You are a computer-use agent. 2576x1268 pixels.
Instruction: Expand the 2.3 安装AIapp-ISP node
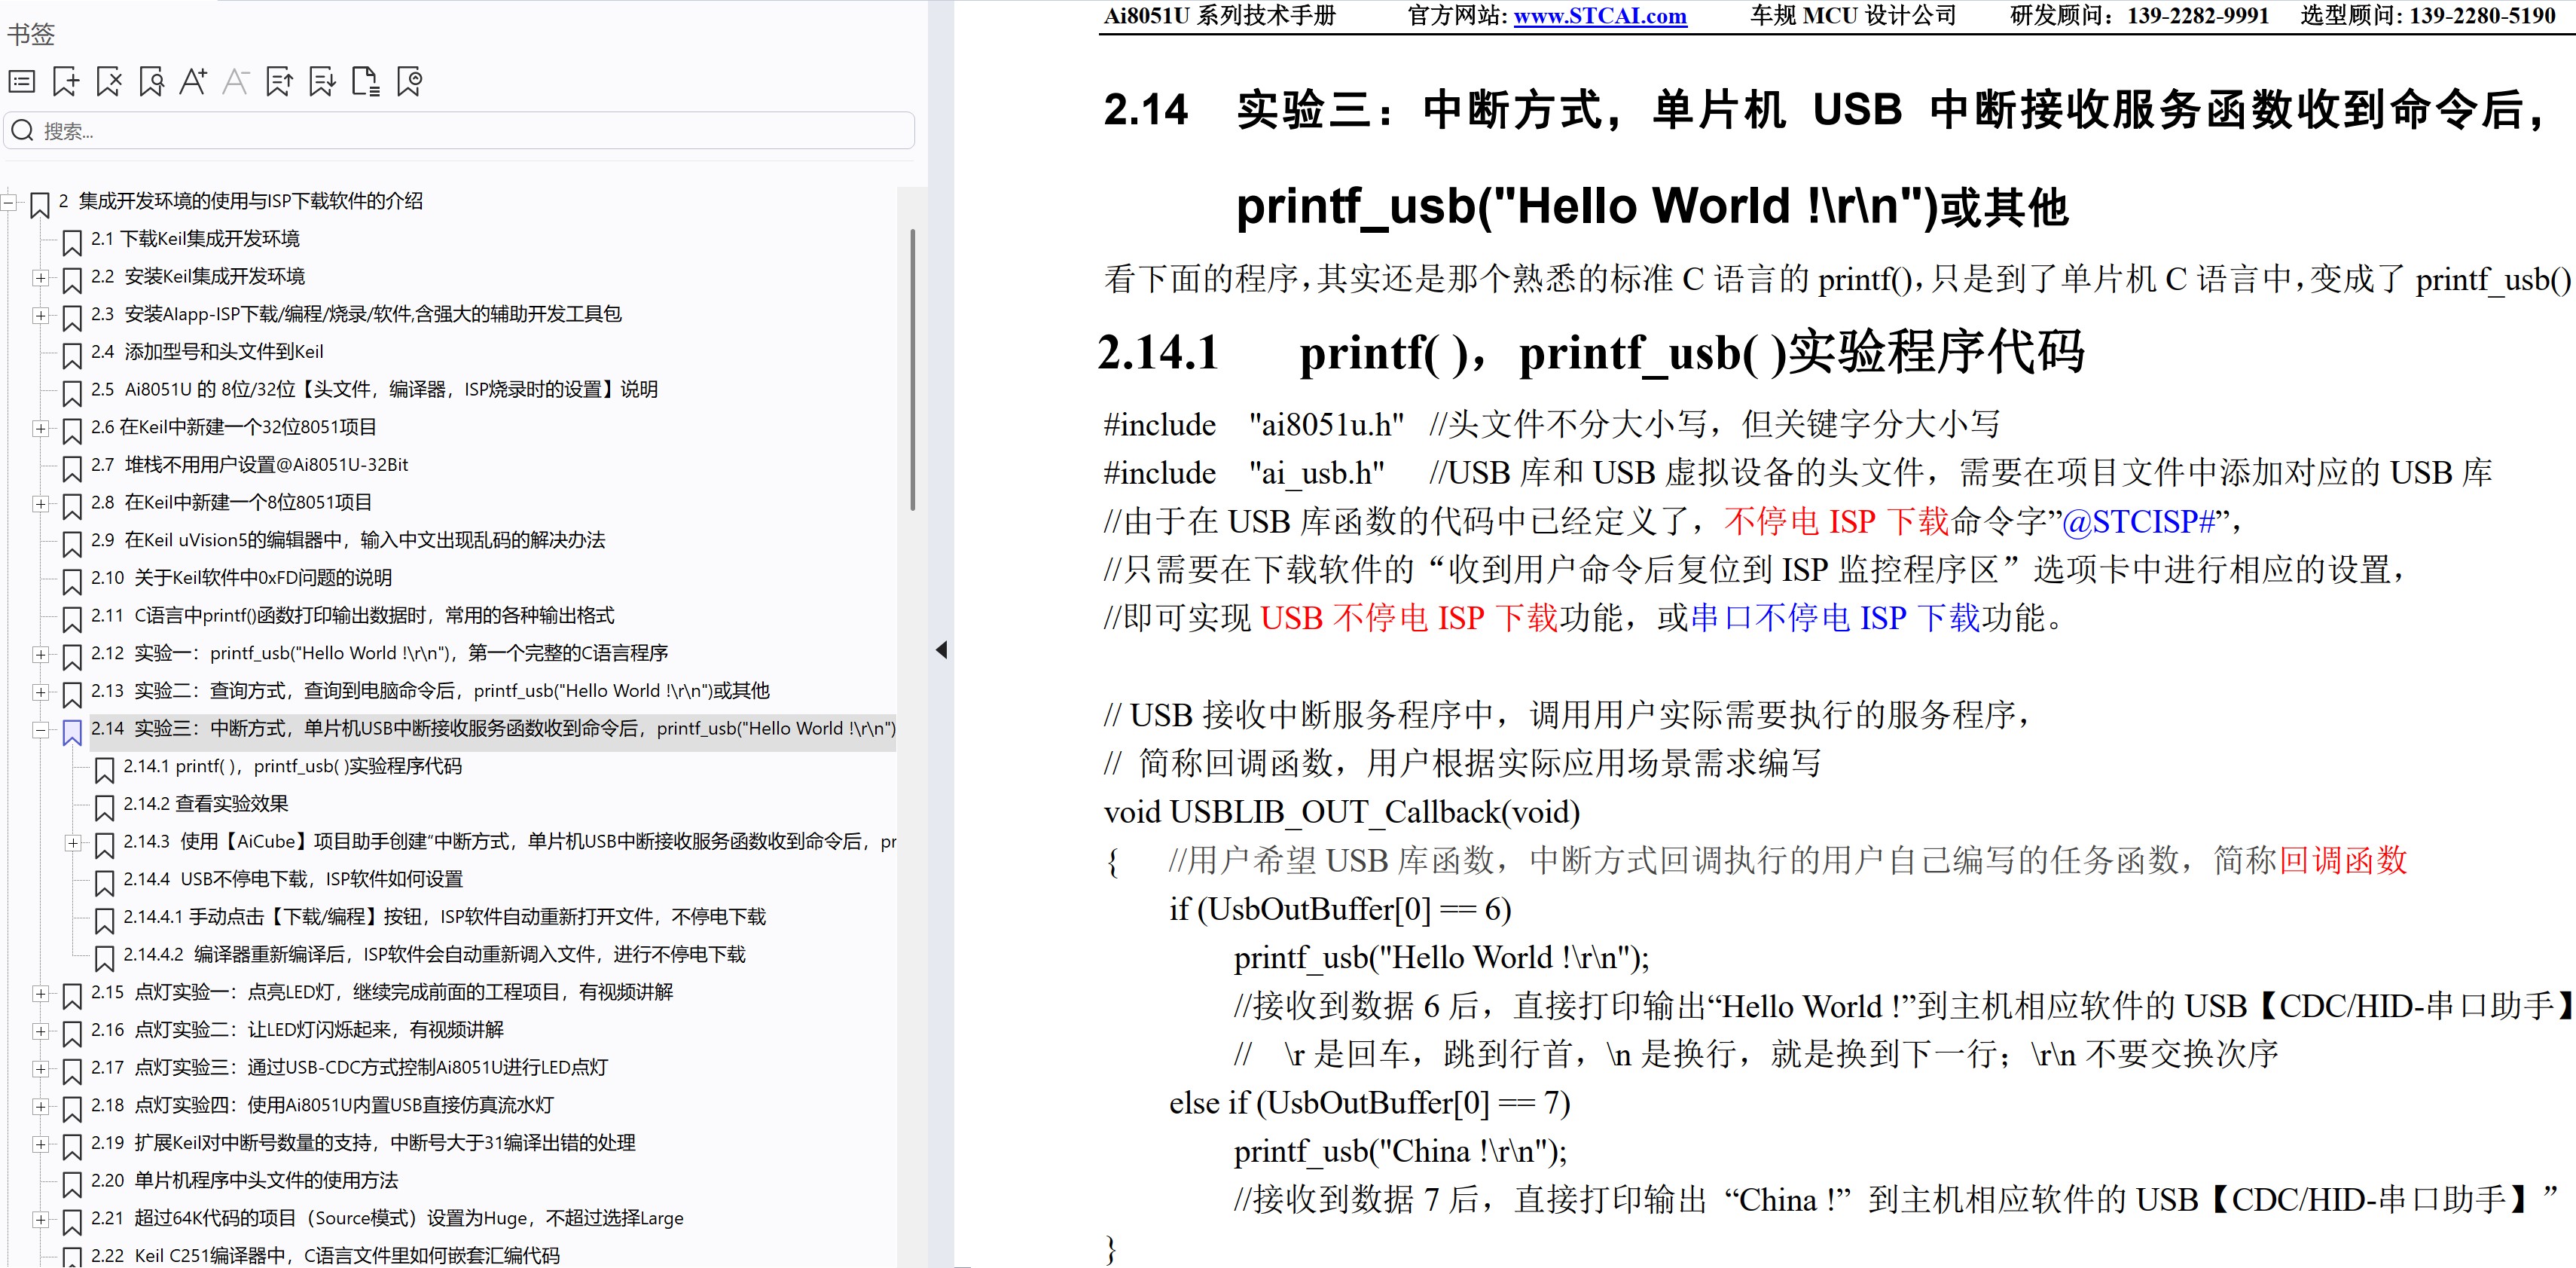[41, 316]
